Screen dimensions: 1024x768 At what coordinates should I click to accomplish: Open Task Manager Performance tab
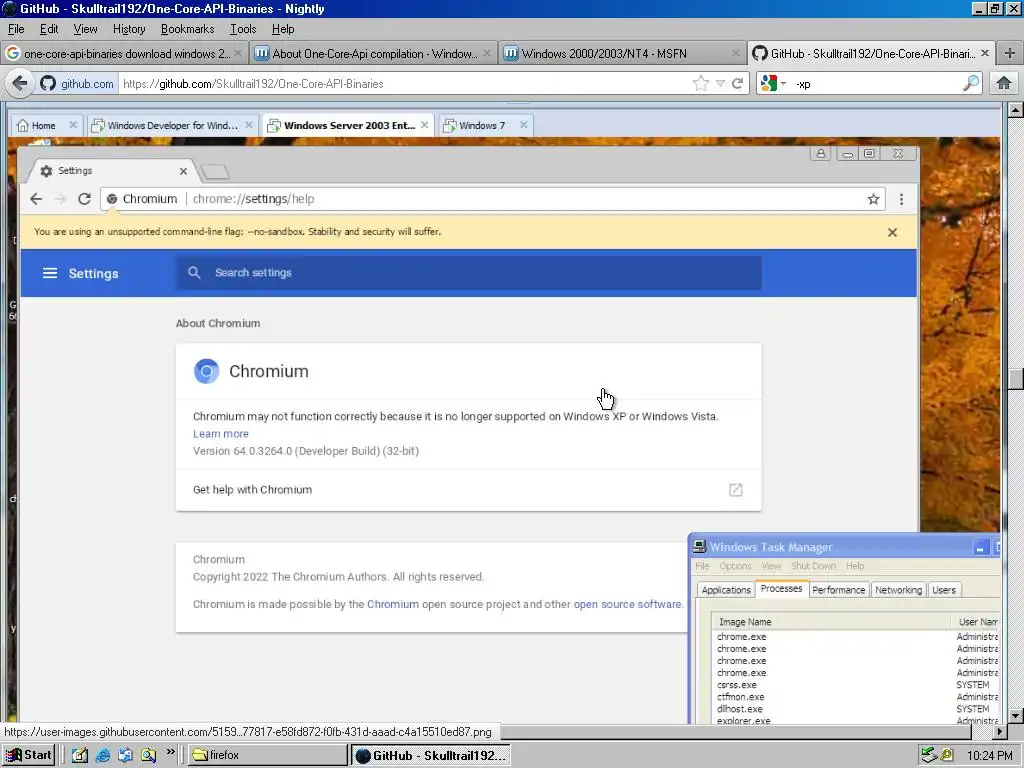tap(839, 590)
